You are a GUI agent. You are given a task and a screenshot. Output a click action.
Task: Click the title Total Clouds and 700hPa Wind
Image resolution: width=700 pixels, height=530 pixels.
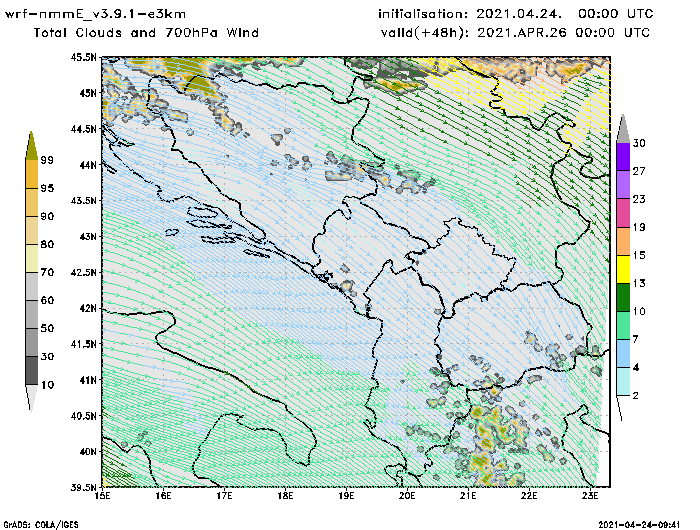pos(146,33)
